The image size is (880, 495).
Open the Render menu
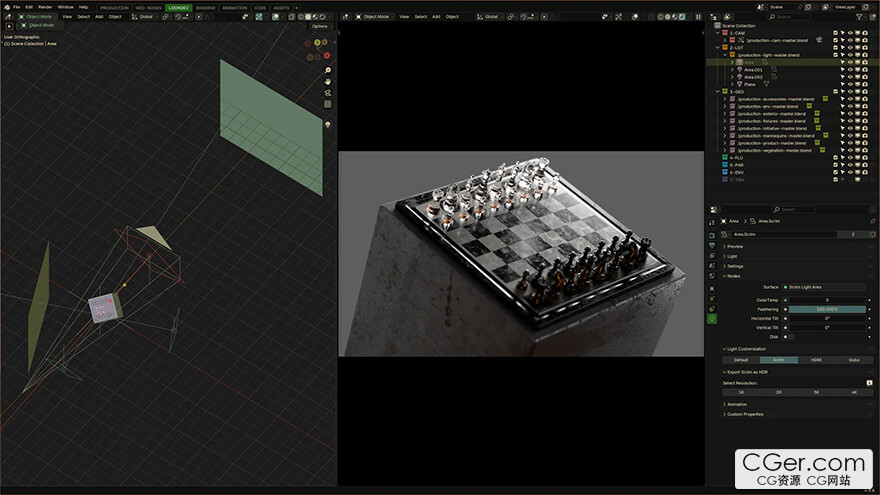pos(45,7)
